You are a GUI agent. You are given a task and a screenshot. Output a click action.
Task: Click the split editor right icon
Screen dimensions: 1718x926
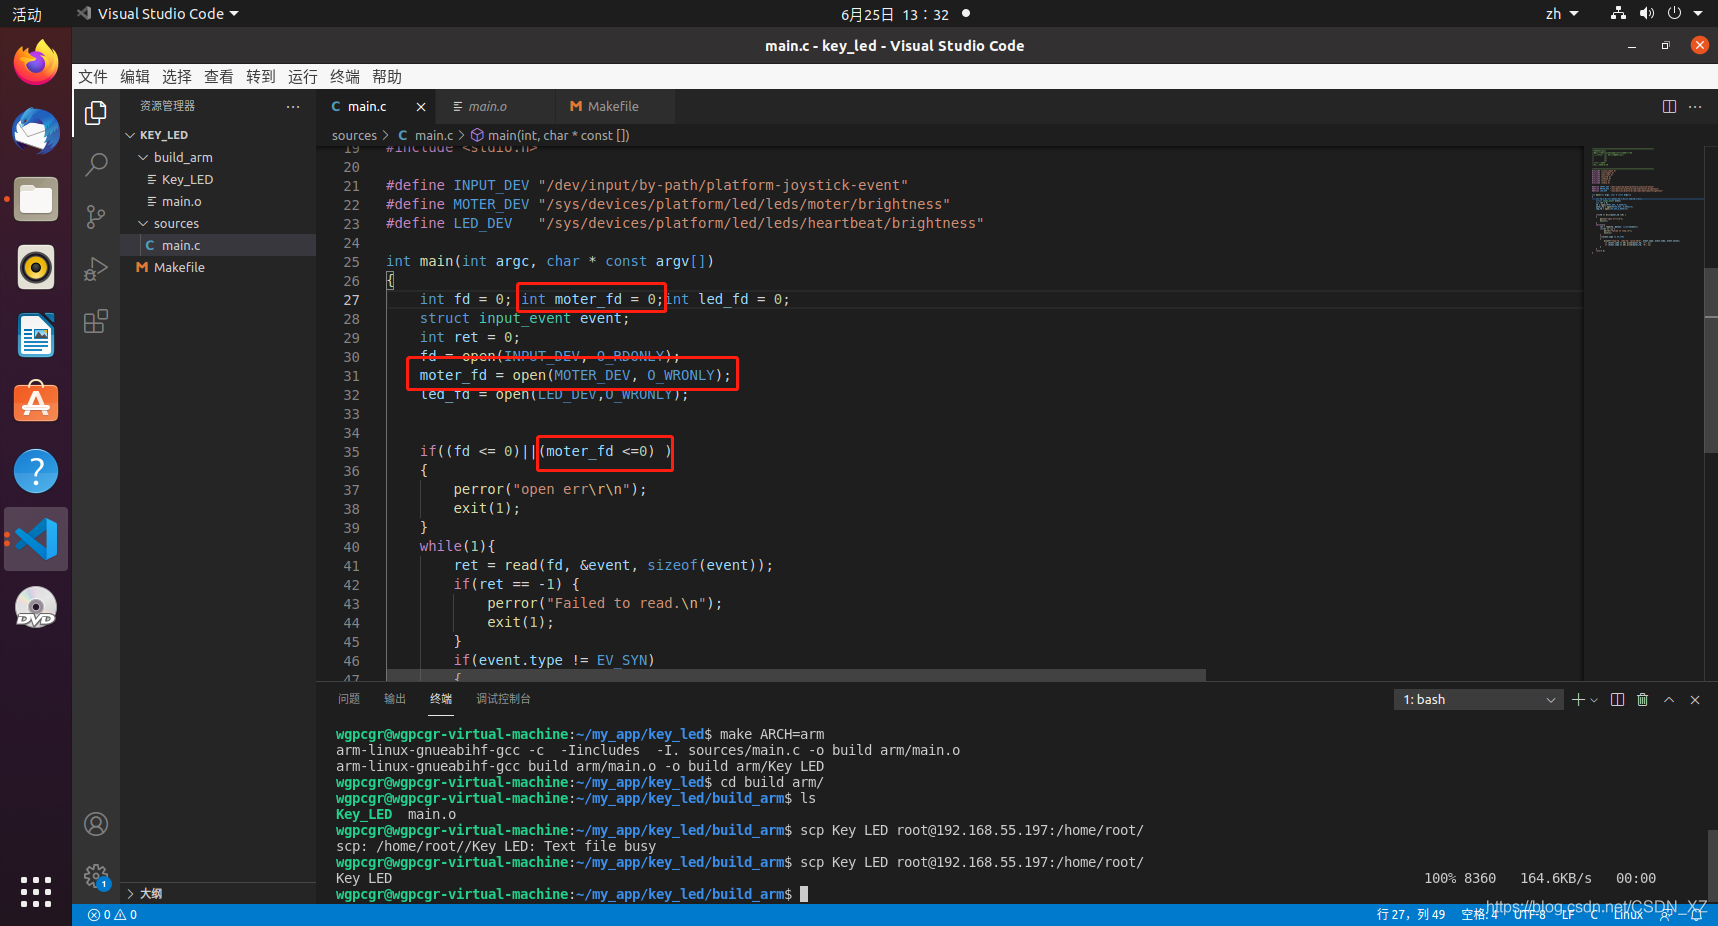[x=1669, y=106]
